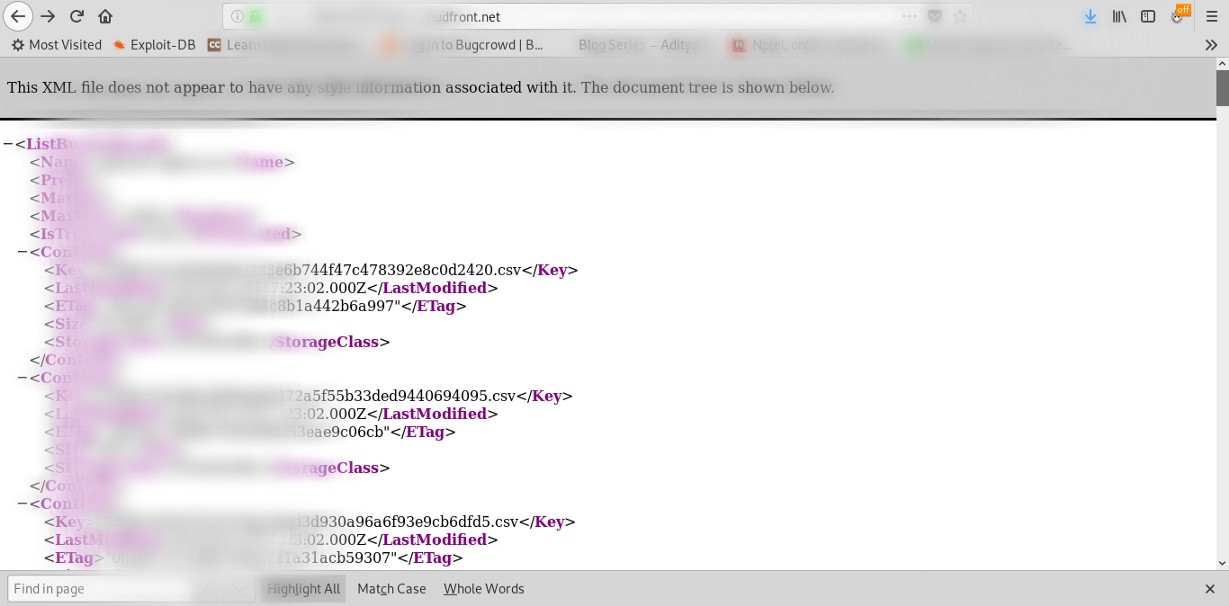1229x606 pixels.
Task: Go back to the previous page
Action: (x=18, y=16)
